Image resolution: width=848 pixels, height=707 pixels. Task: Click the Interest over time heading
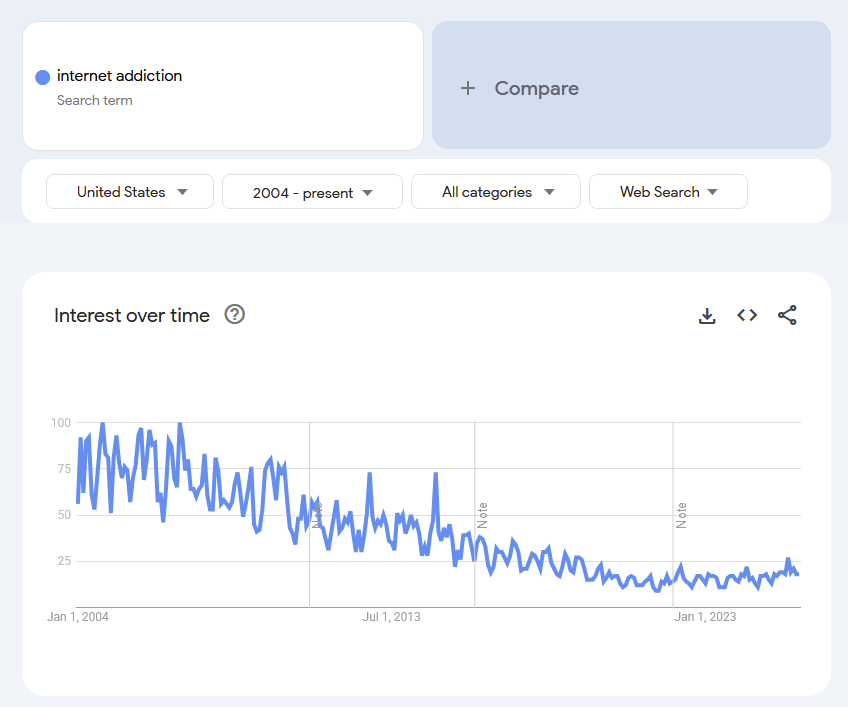(132, 316)
